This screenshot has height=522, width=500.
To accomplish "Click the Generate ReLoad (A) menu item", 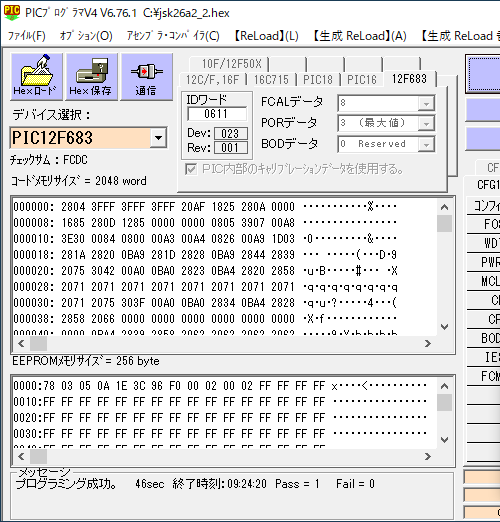I will (360, 36).
